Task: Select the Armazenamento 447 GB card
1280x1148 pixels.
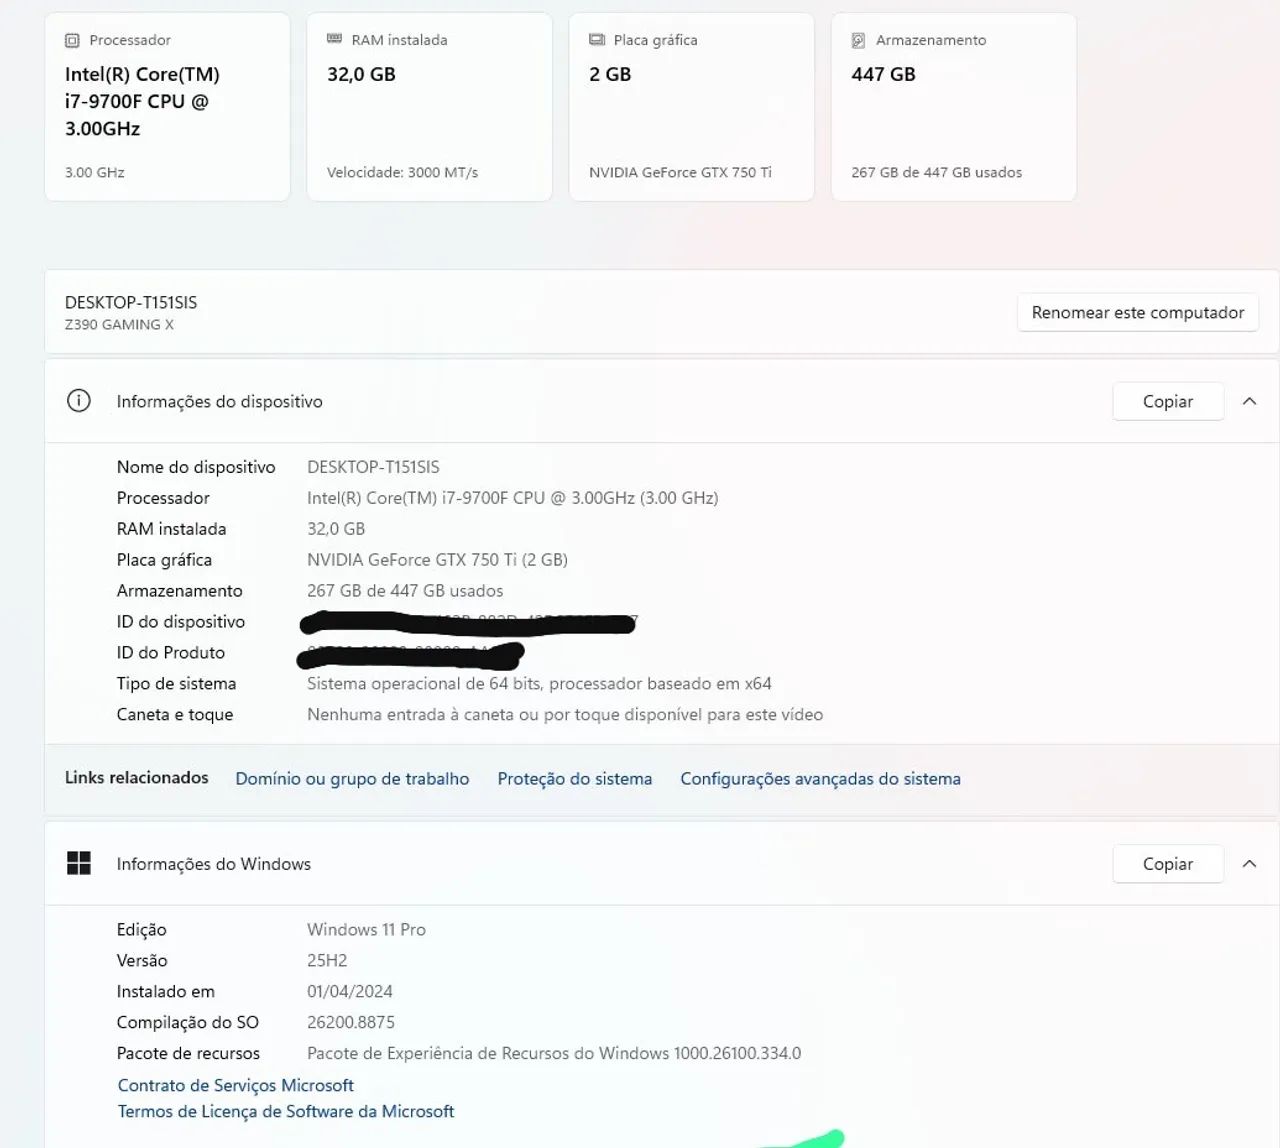Action: 953,107
